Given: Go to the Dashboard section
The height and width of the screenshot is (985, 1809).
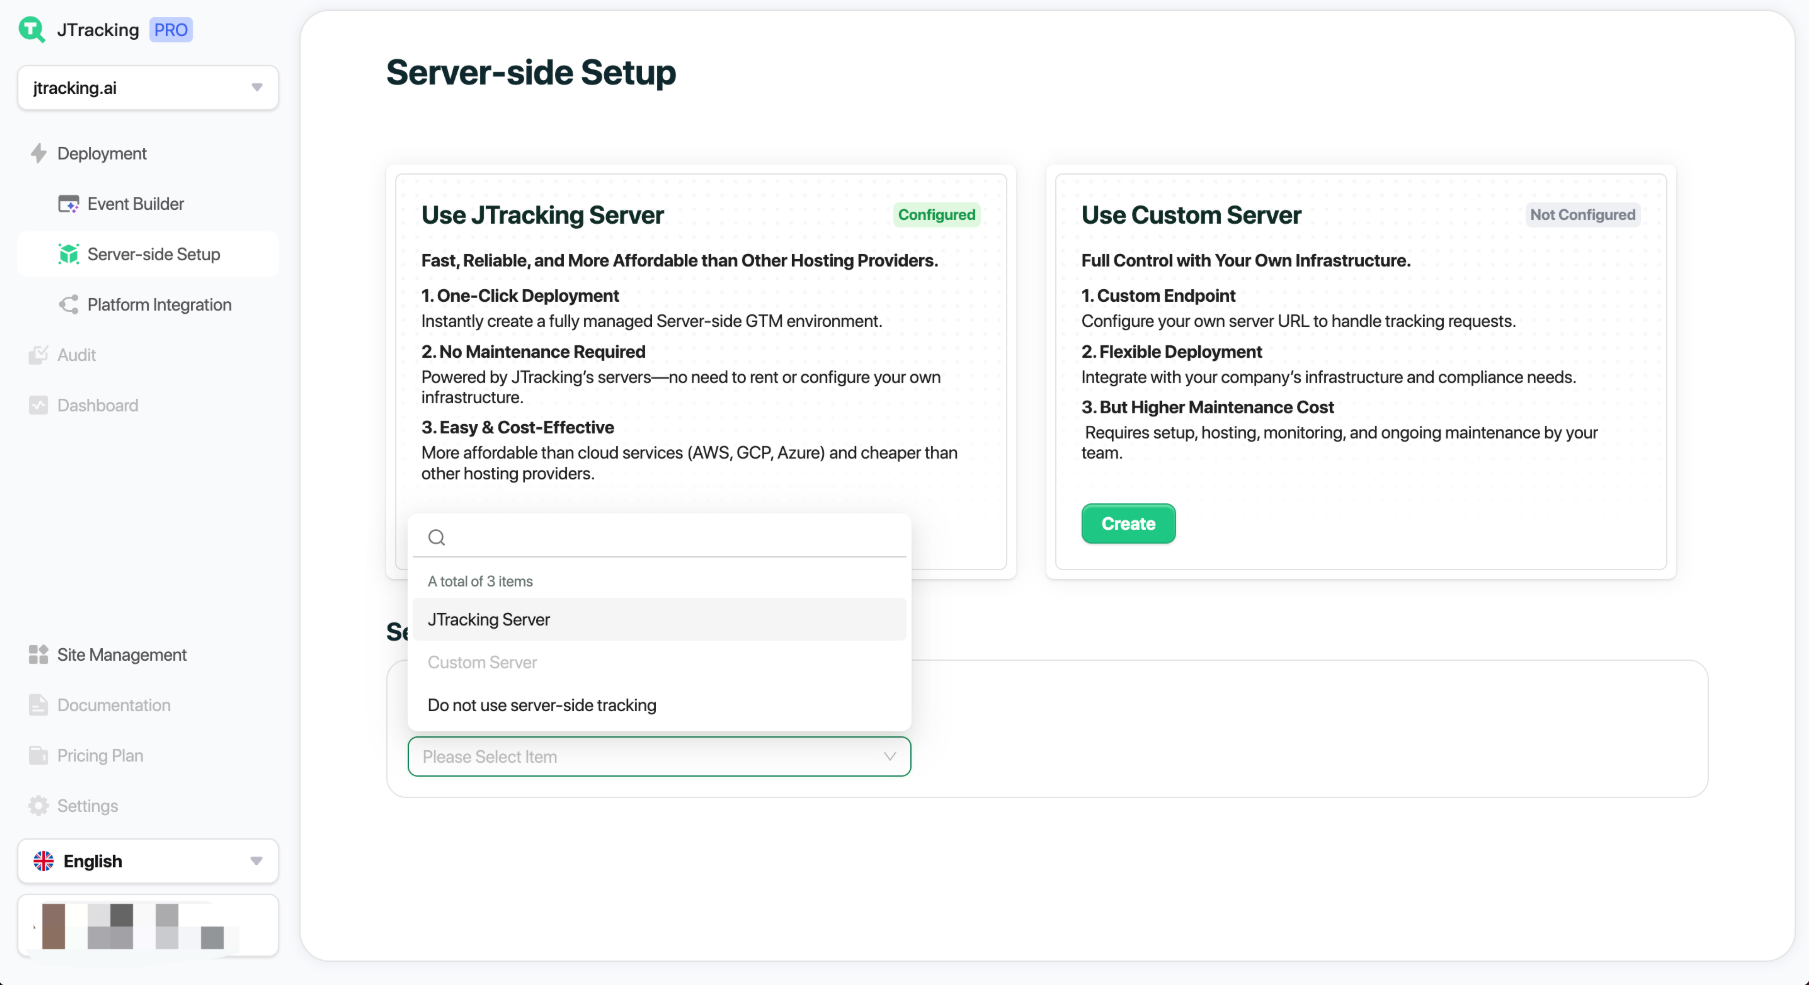Looking at the screenshot, I should 97,405.
